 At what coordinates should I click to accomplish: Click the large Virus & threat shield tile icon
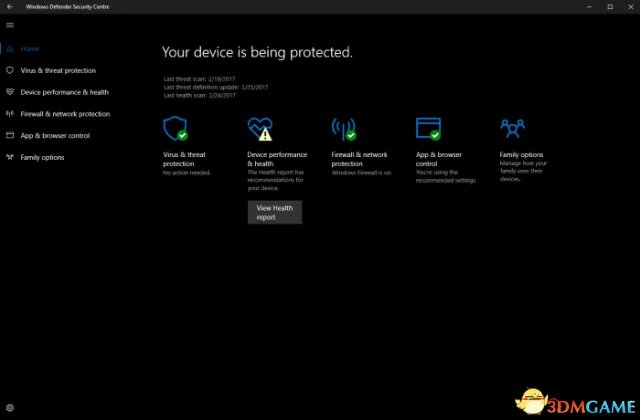click(176, 128)
